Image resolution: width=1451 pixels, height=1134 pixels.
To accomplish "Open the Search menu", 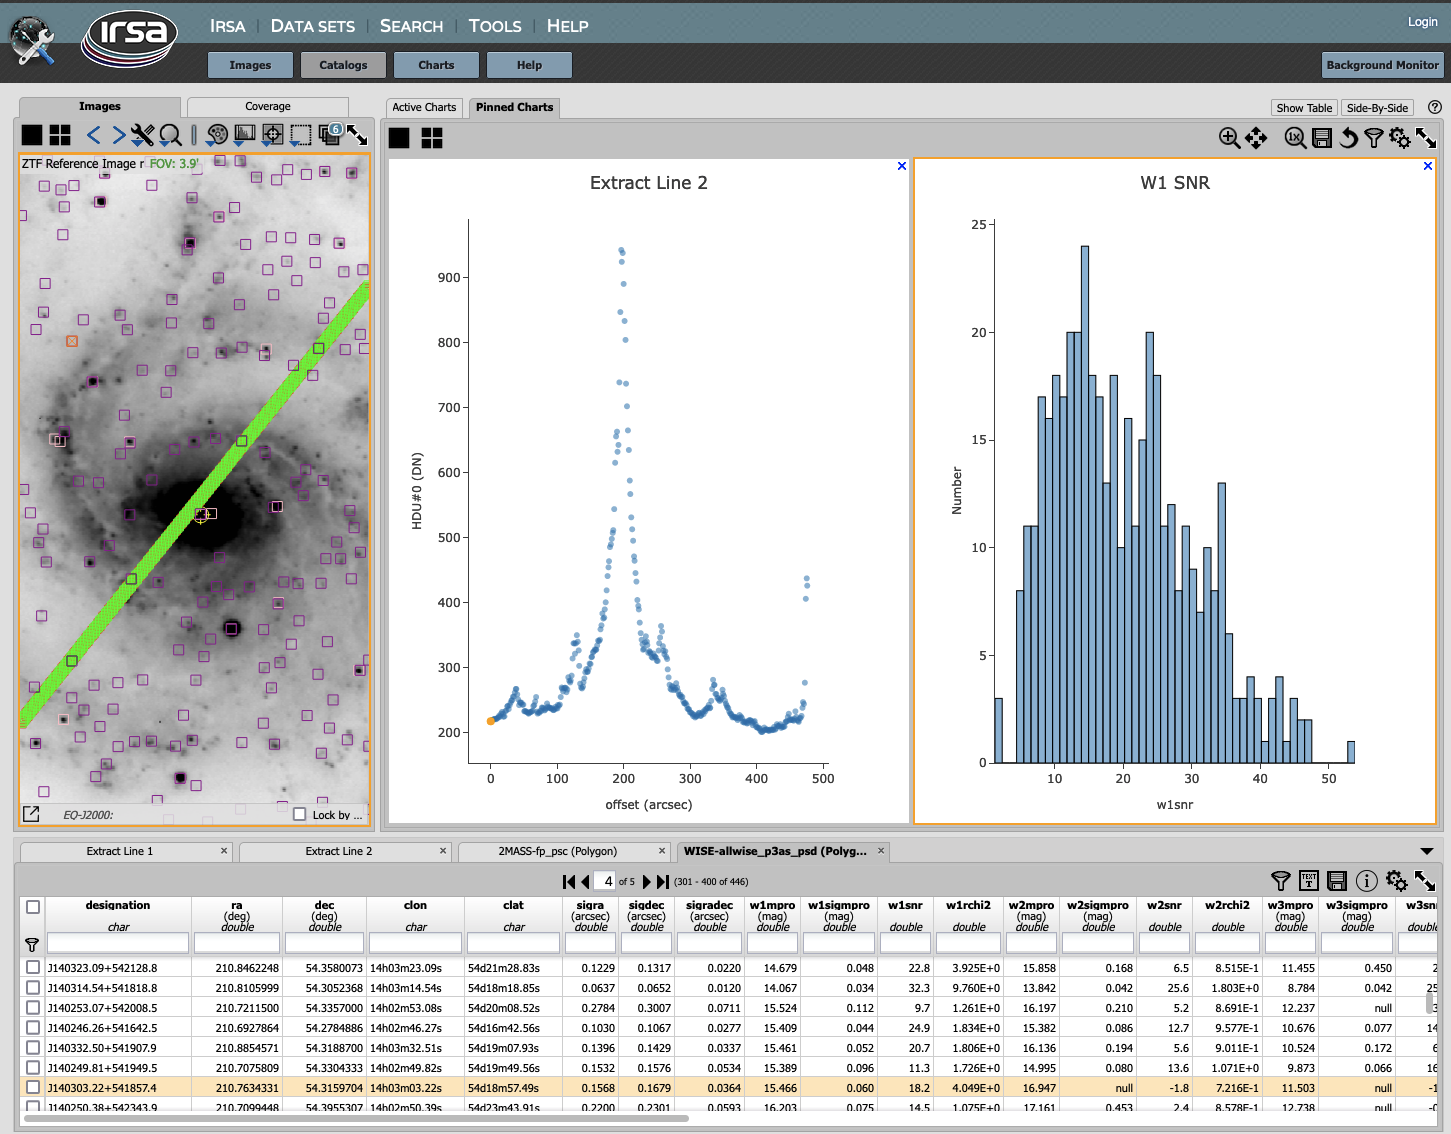I will (x=411, y=26).
